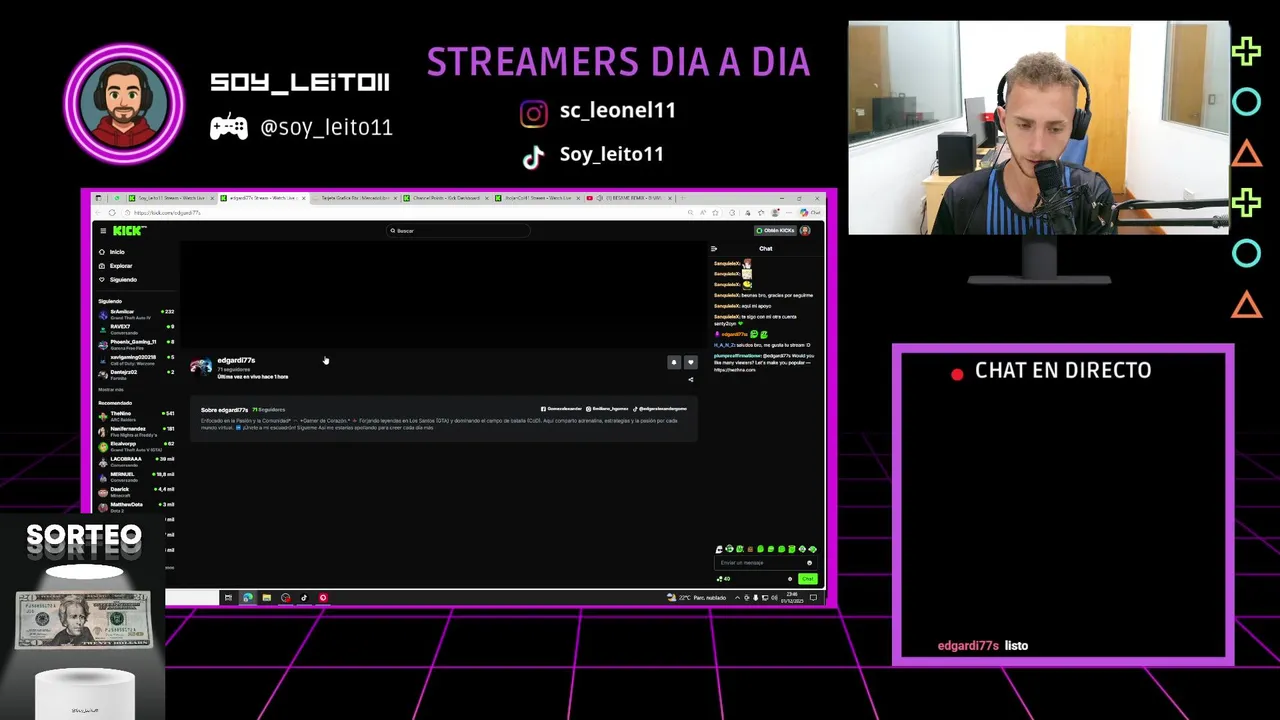Click the TikTok social link in Sobre section

pyautogui.click(x=660, y=409)
